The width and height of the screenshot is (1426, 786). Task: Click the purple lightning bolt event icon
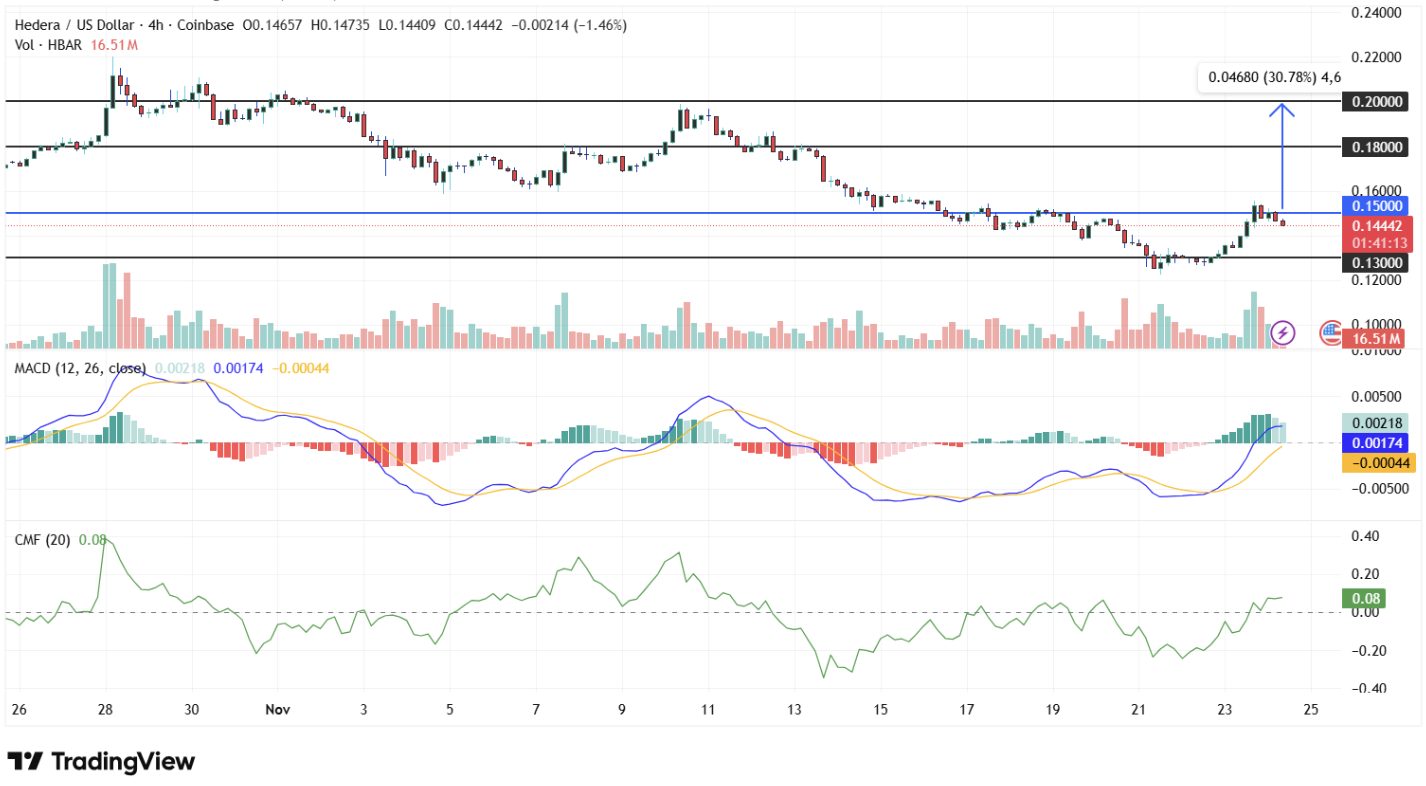pyautogui.click(x=1283, y=332)
